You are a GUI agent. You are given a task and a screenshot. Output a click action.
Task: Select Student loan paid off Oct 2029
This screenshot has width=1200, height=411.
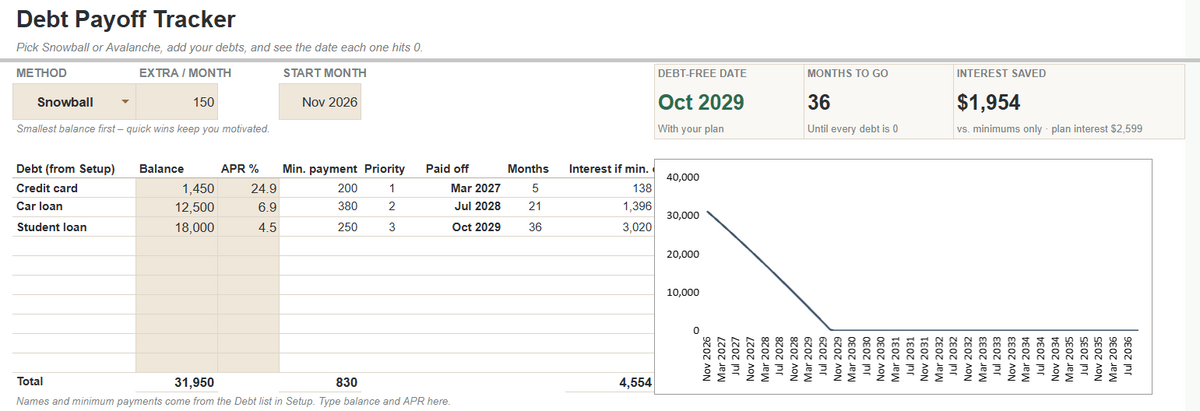(476, 227)
